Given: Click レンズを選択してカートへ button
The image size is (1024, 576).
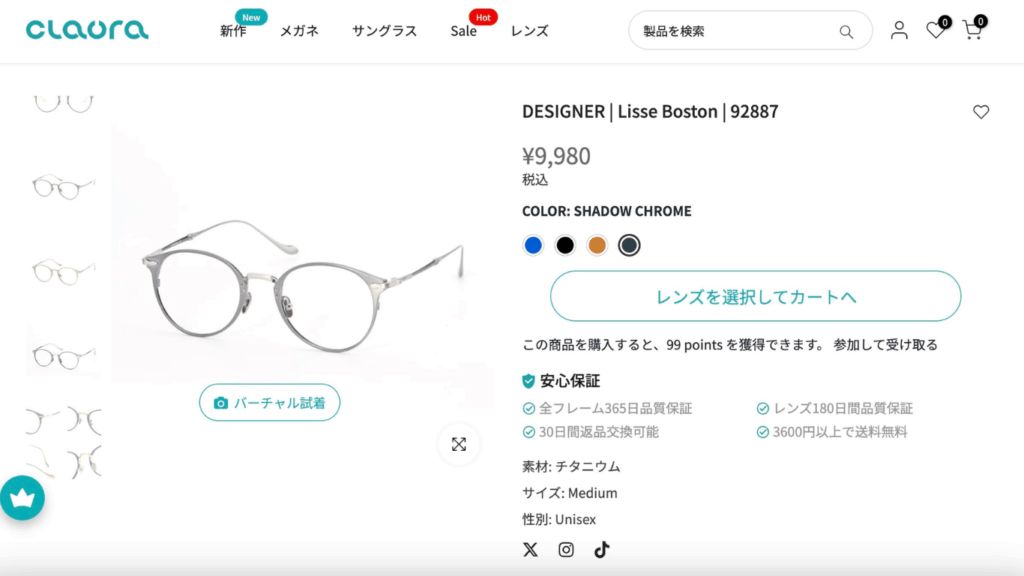Looking at the screenshot, I should pos(755,297).
